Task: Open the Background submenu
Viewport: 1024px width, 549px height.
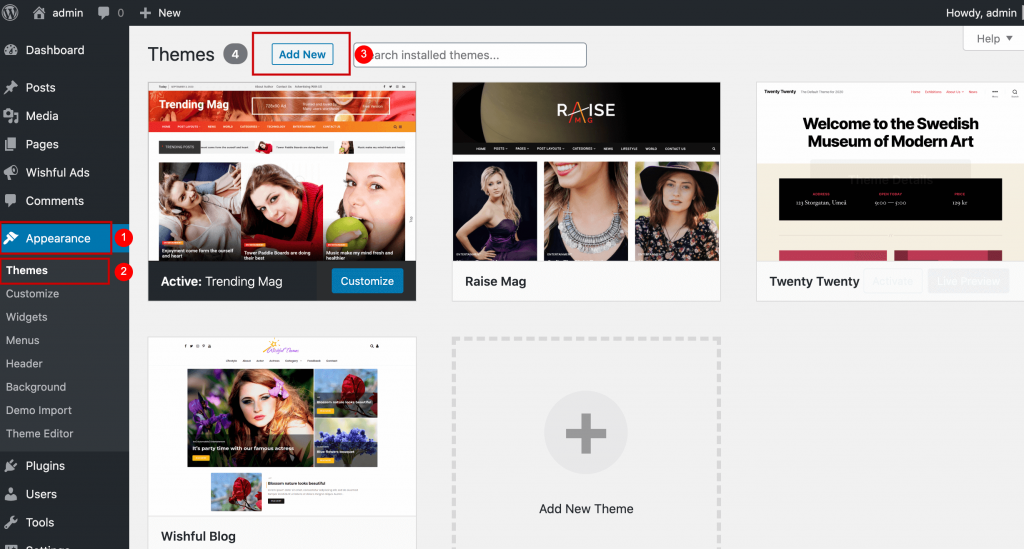Action: pyautogui.click(x=36, y=387)
